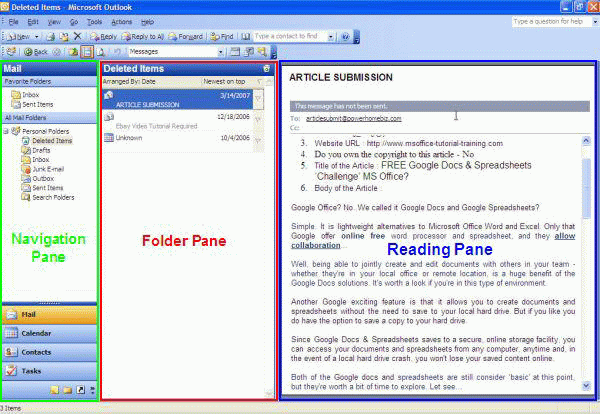
Task: Open the Address Book icon
Action: 246,37
